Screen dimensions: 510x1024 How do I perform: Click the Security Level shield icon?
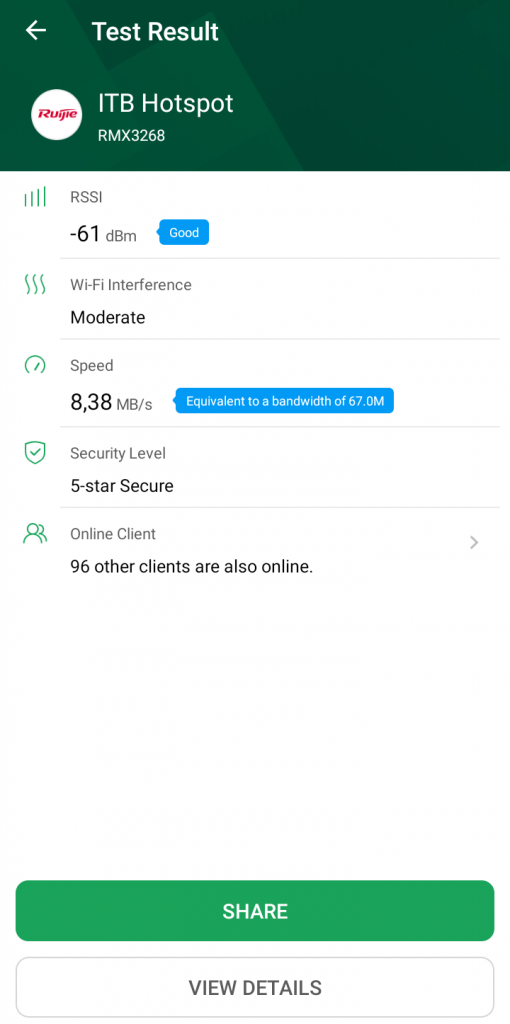tap(35, 453)
